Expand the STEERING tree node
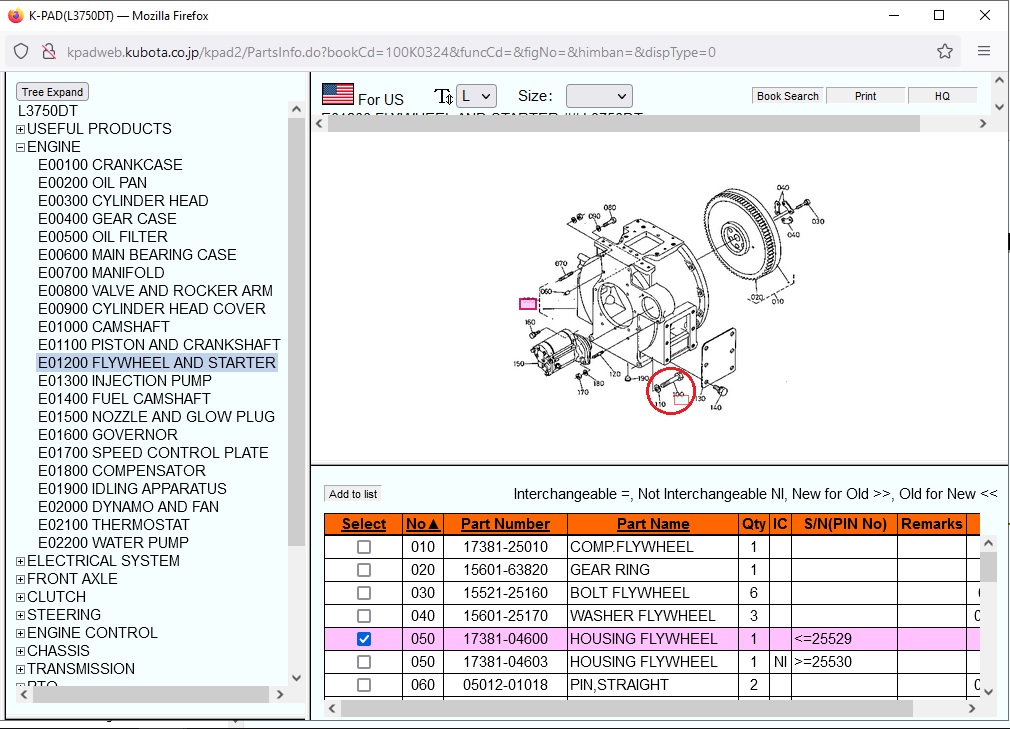The image size is (1010, 729). click(x=21, y=616)
